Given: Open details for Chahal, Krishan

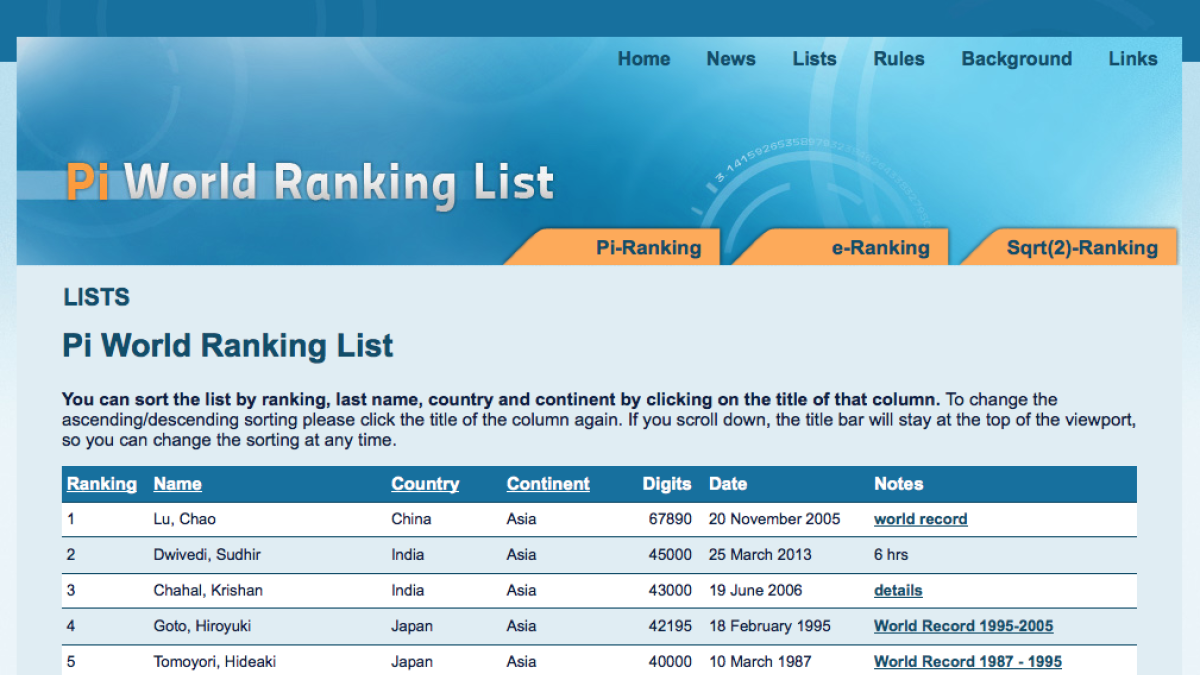Looking at the screenshot, I should pos(897,590).
